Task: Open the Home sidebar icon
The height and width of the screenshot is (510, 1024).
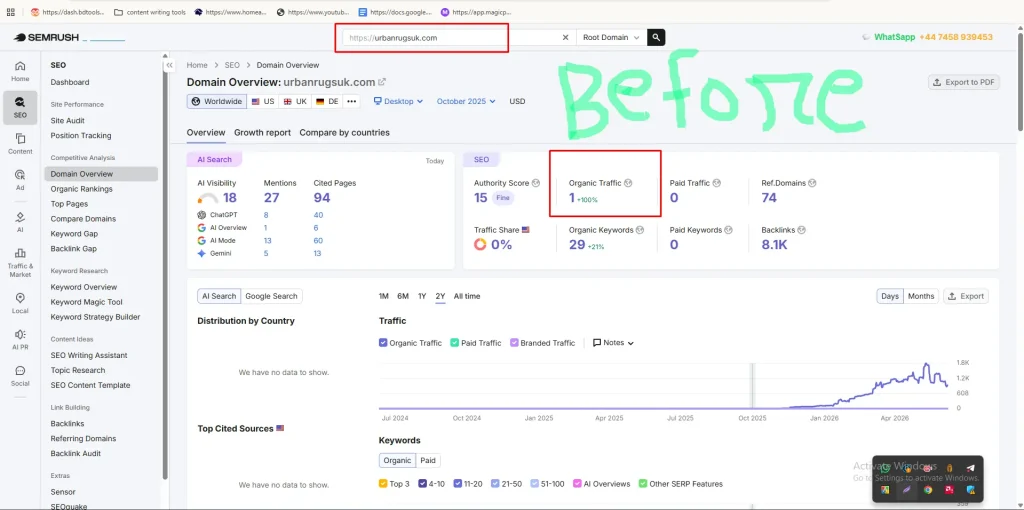Action: [x=20, y=71]
